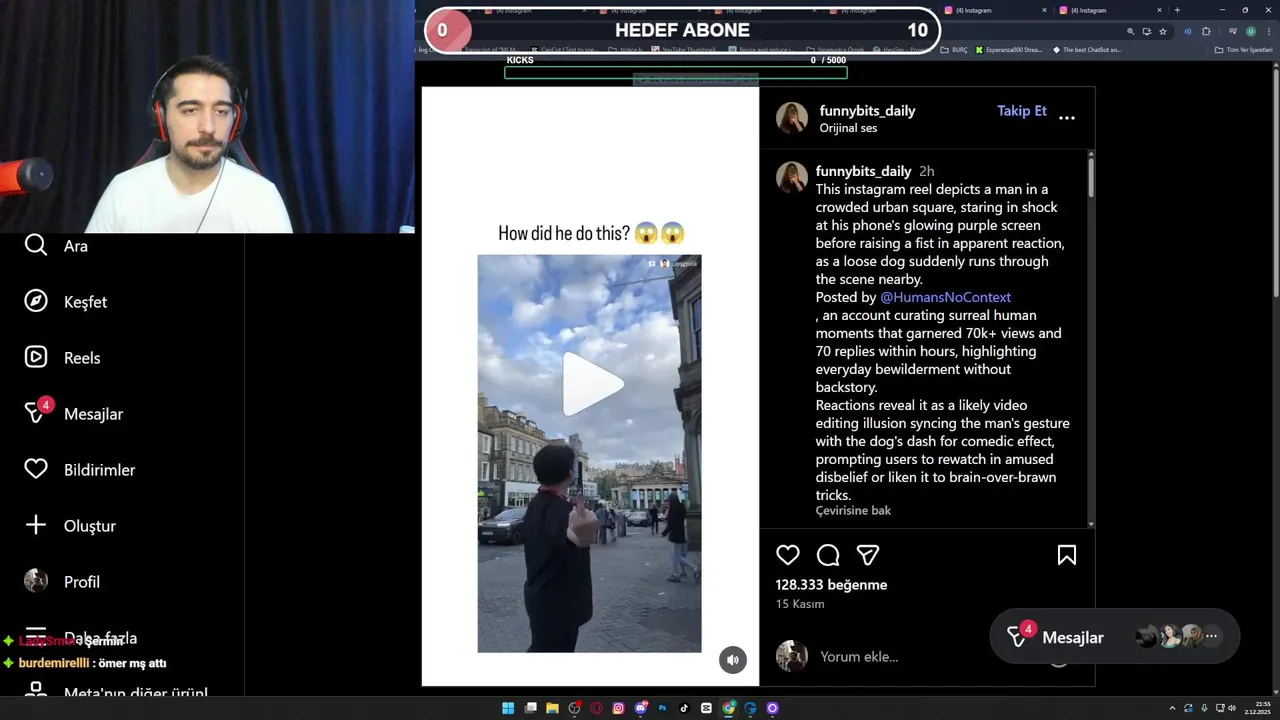Open comments with the speech bubble icon
The image size is (1280, 720).
point(828,555)
